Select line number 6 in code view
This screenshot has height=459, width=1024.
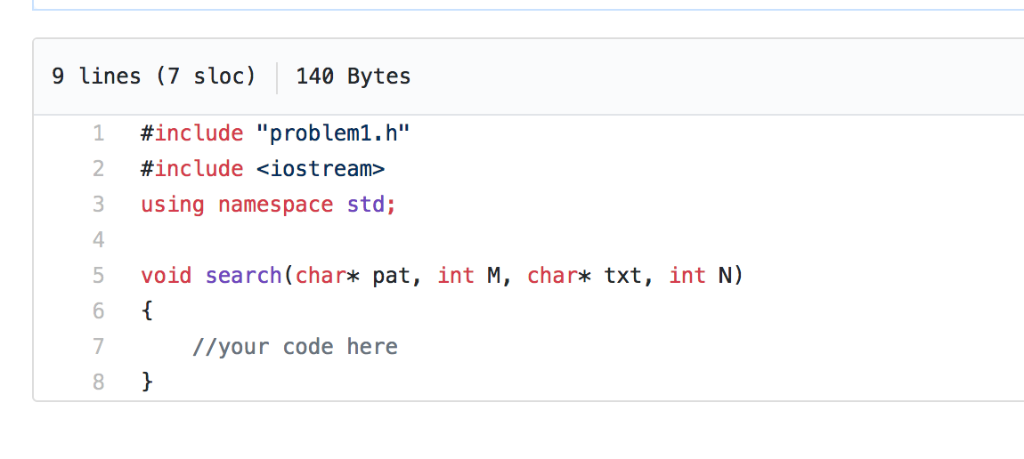(x=99, y=311)
